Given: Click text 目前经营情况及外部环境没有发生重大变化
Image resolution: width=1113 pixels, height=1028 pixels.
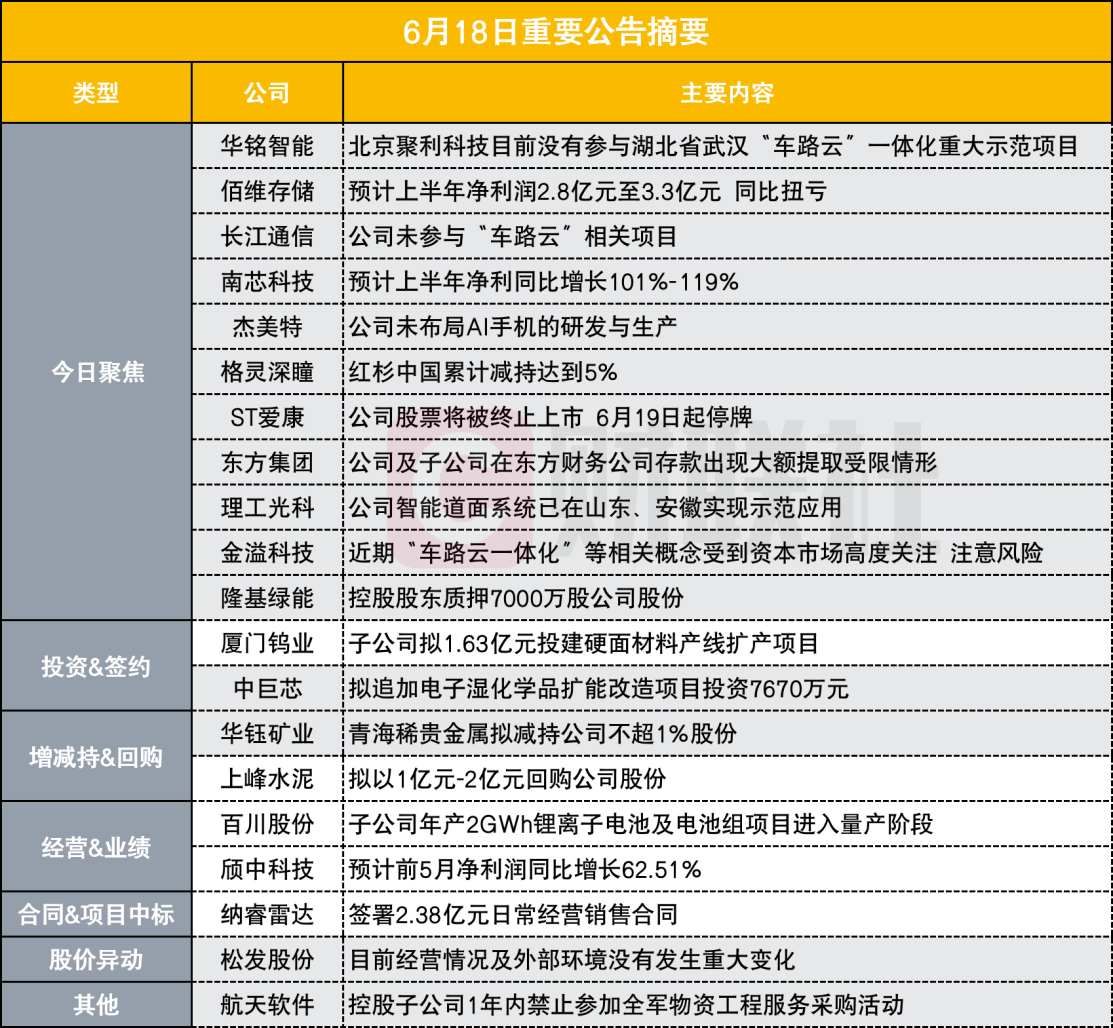Looking at the screenshot, I should [572, 960].
